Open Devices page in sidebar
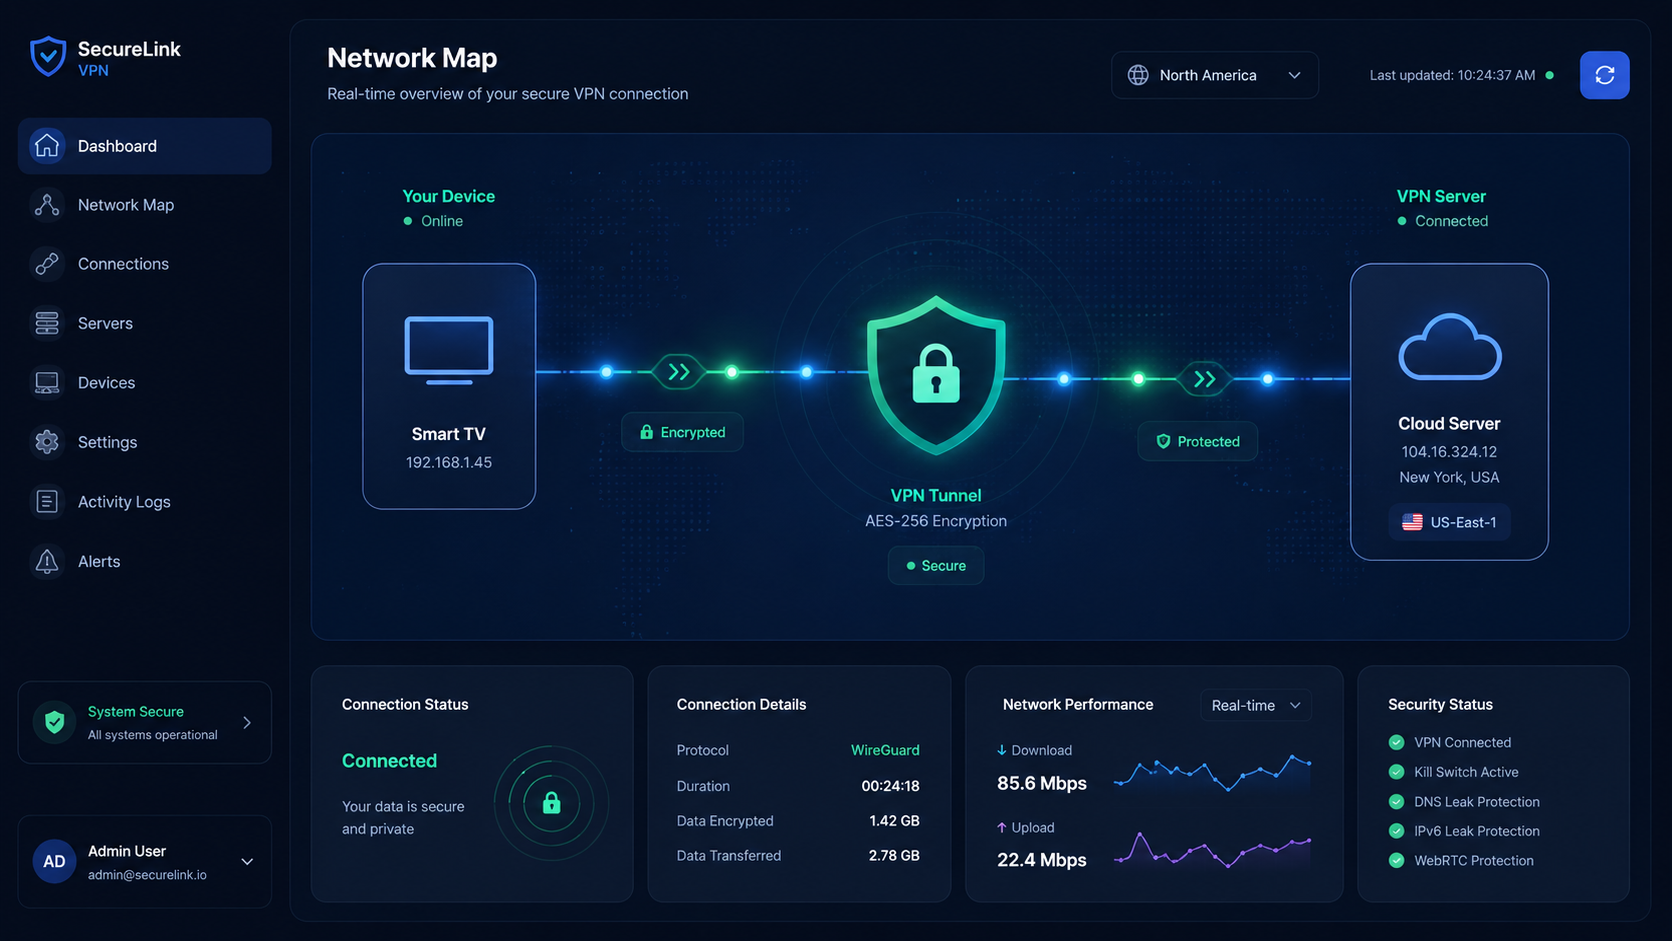 click(145, 383)
